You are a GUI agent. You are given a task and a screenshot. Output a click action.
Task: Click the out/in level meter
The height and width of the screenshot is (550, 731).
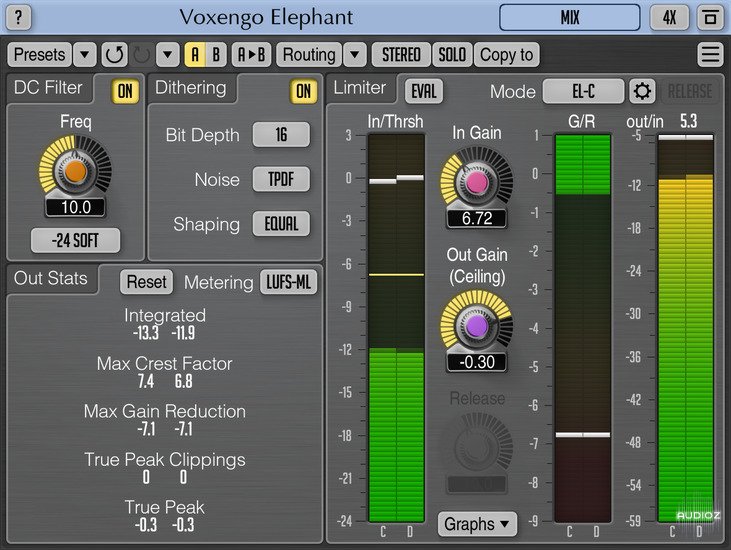point(685,328)
